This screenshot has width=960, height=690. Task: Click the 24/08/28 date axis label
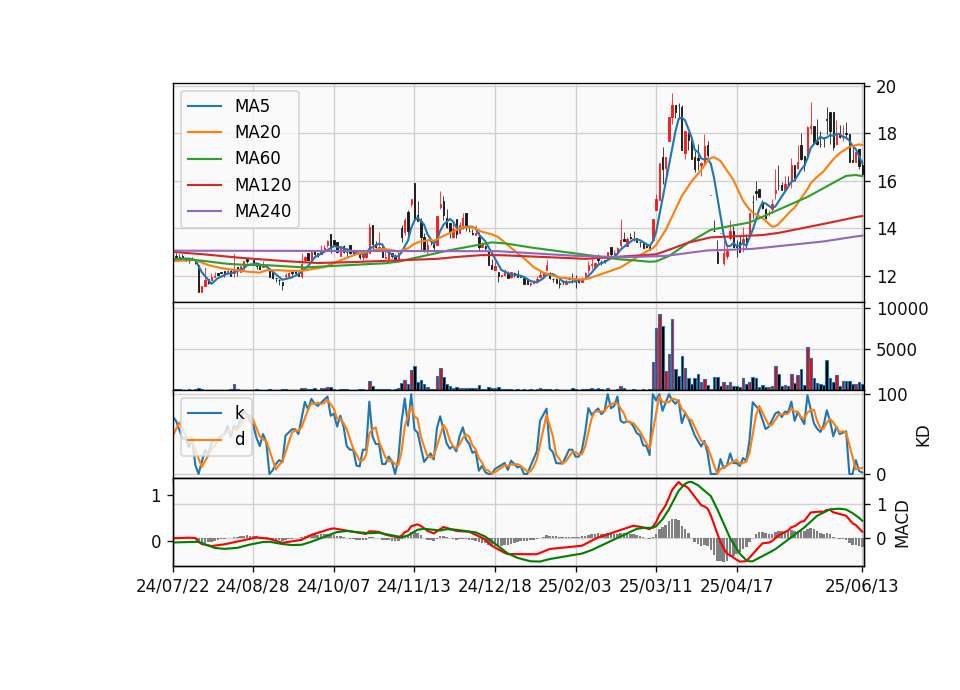point(253,586)
